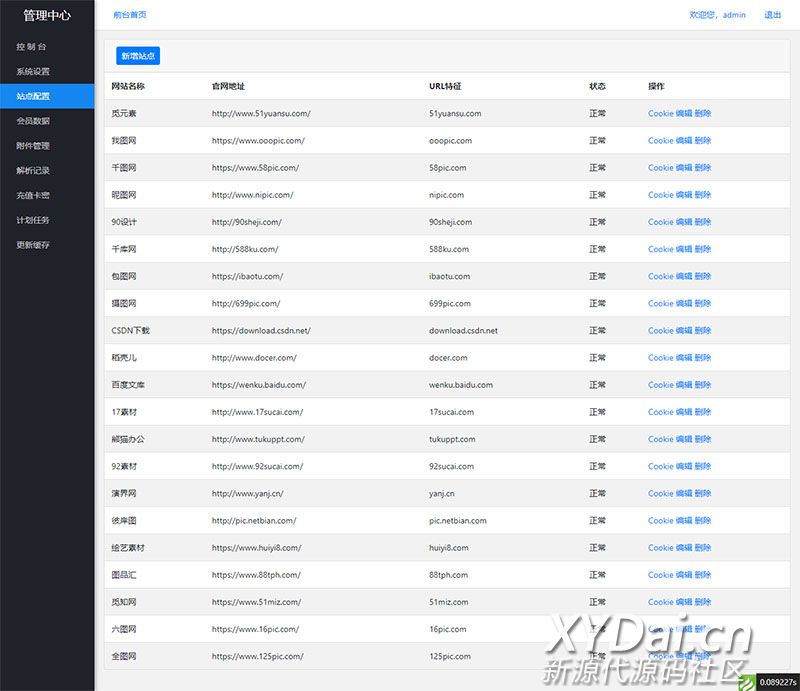Click the download.csdn.net URL特征 cell
Image resolution: width=800 pixels, height=691 pixels.
pos(463,330)
